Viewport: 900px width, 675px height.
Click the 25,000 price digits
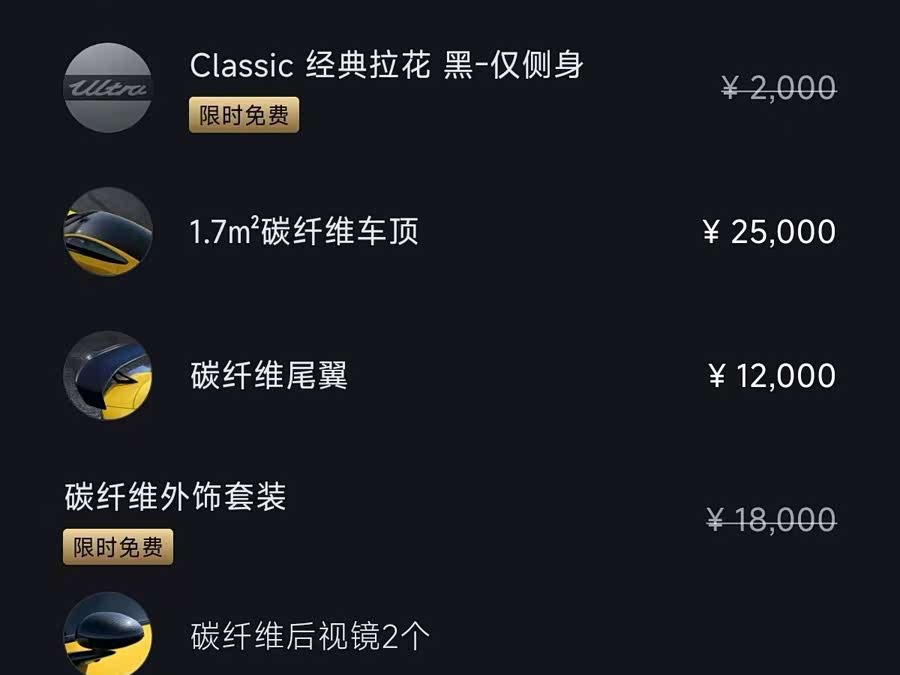(x=783, y=232)
